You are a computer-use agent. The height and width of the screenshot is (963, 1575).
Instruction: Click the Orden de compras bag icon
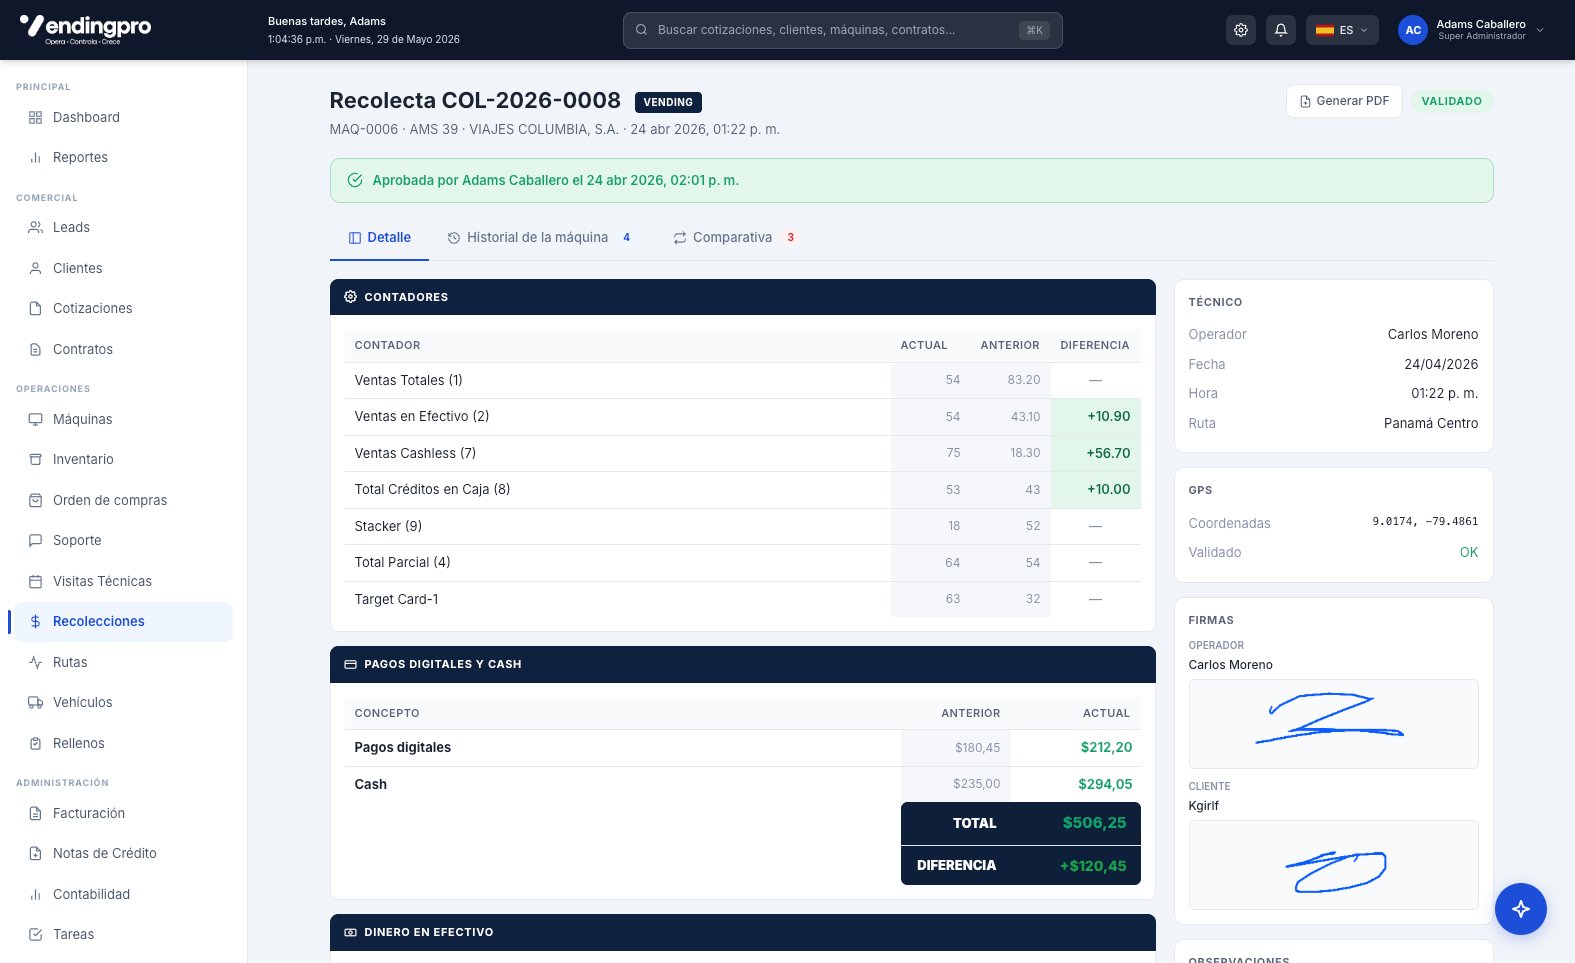36,500
